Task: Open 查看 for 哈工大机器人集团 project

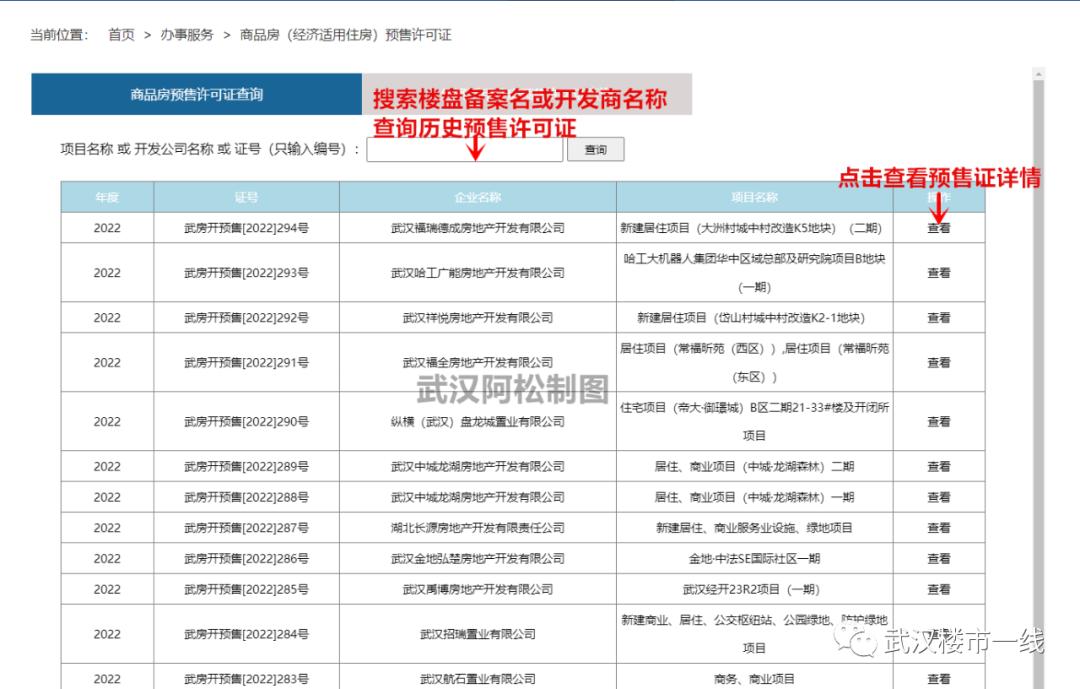Action: (x=938, y=272)
